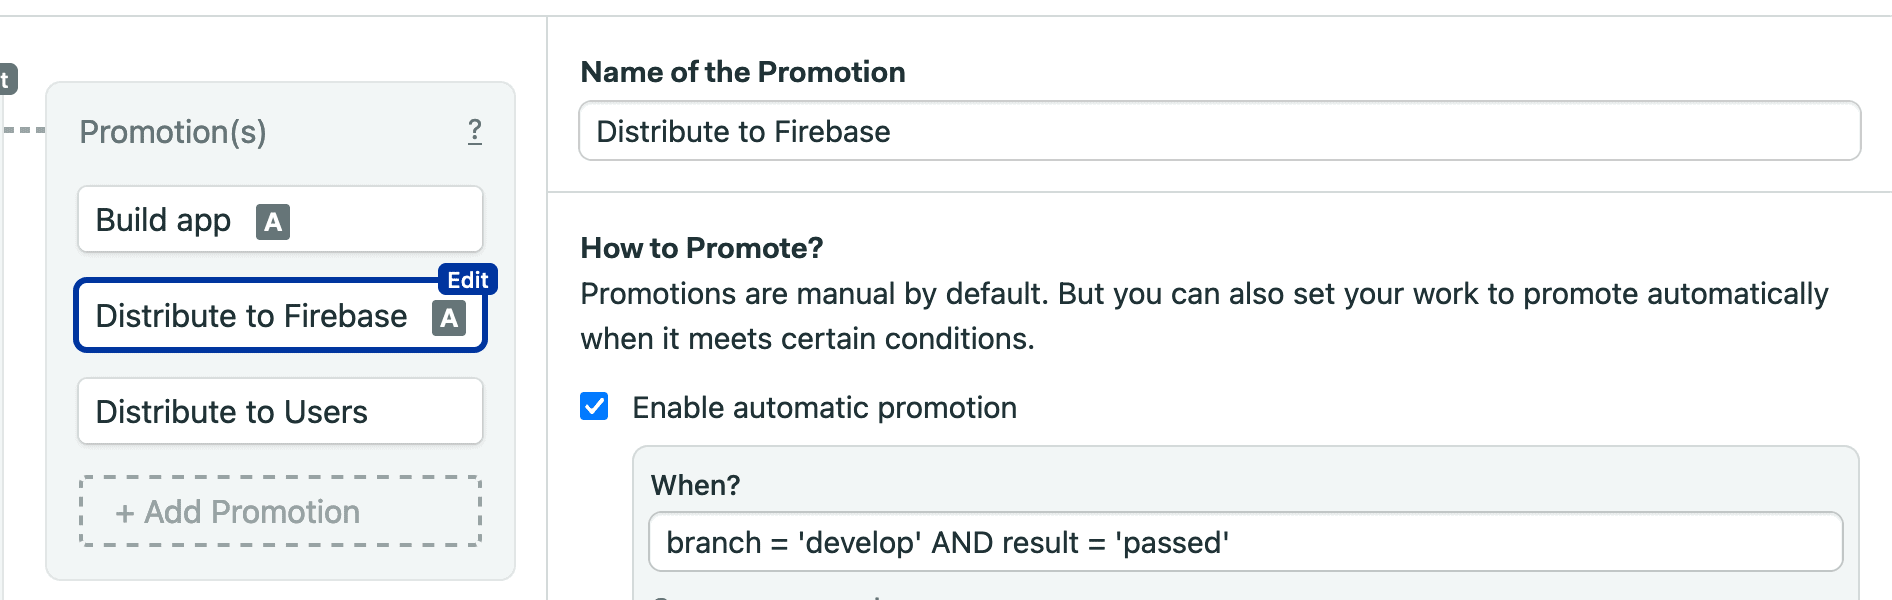Click the When? label above the condition
Image resolution: width=1892 pixels, height=600 pixels.
[x=695, y=485]
